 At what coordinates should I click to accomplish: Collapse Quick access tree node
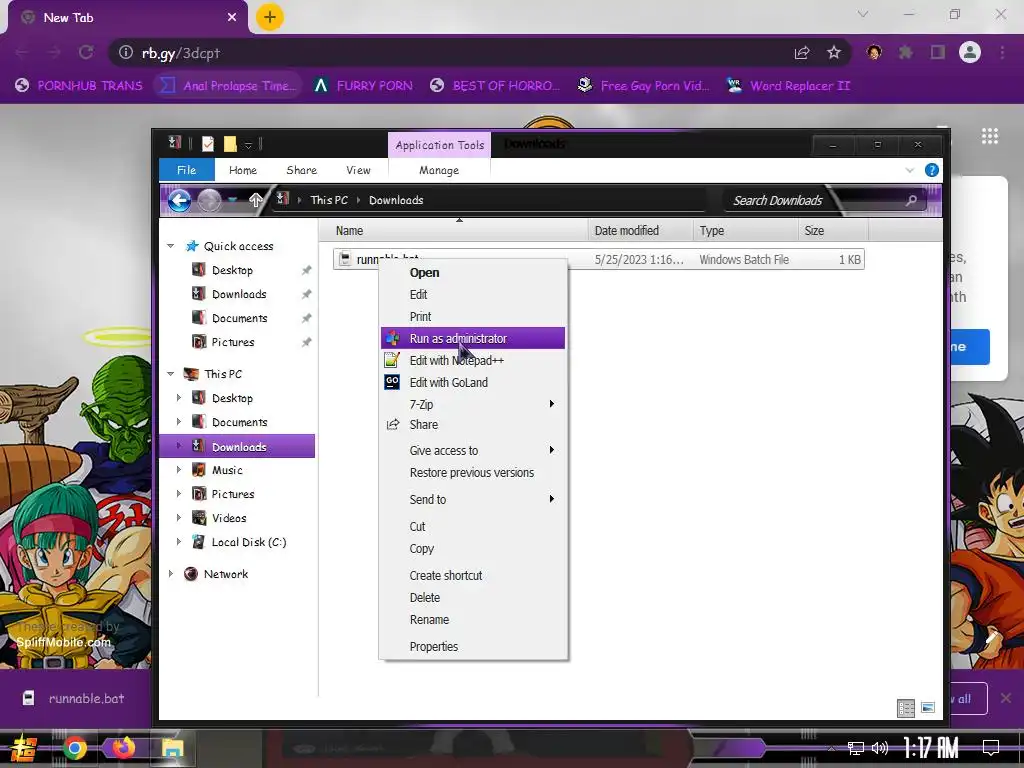(x=170, y=246)
